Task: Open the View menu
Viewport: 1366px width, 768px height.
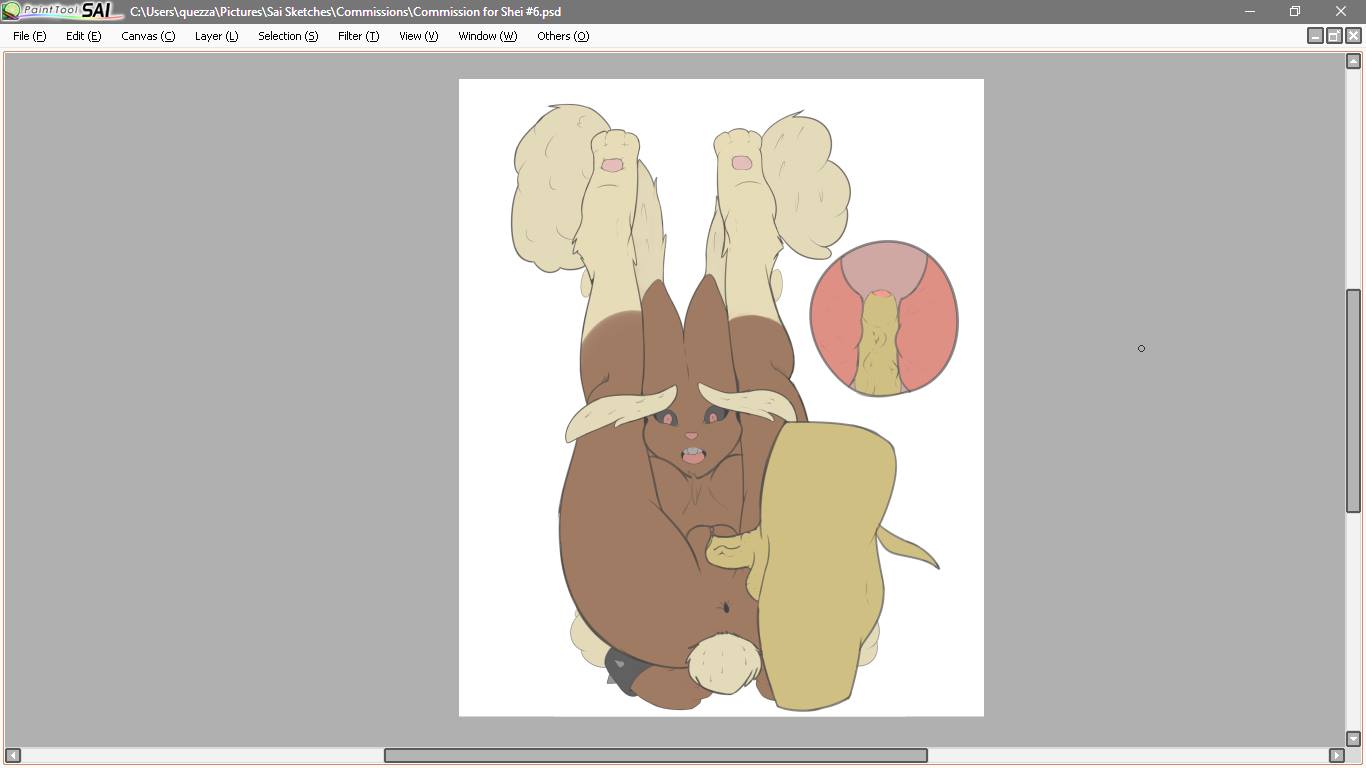Action: coord(418,36)
